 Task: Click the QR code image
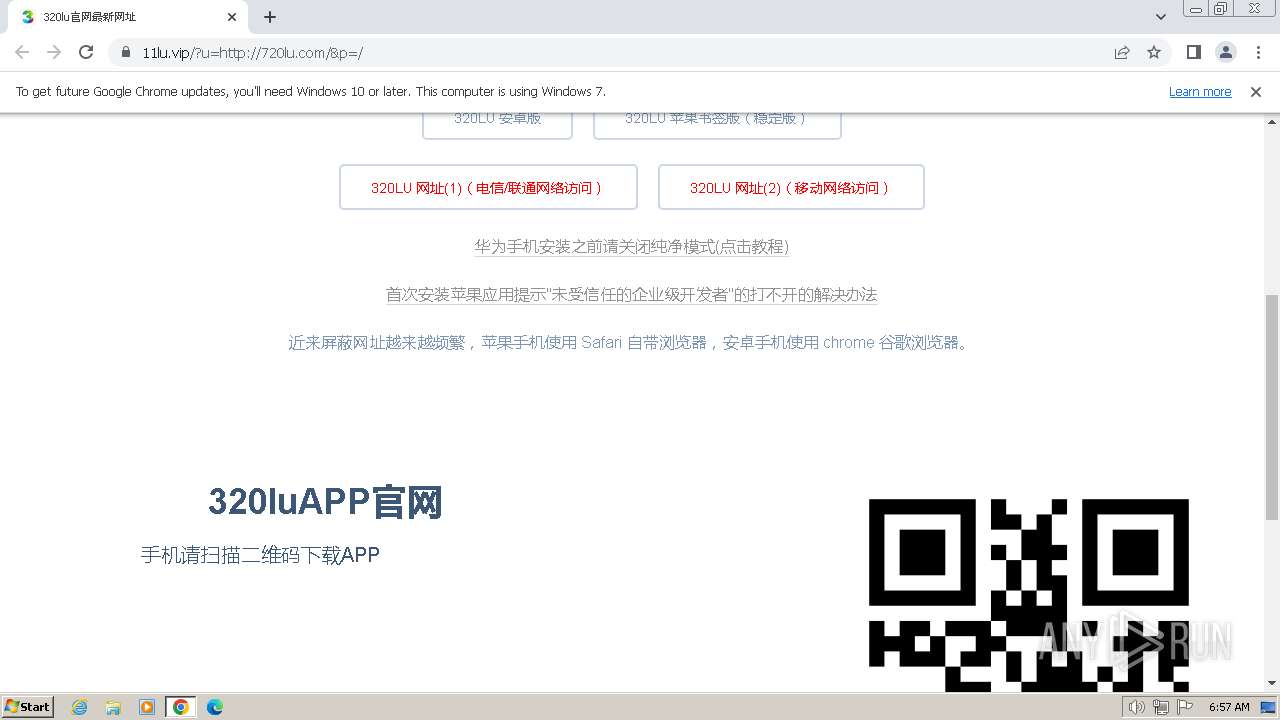point(1029,594)
